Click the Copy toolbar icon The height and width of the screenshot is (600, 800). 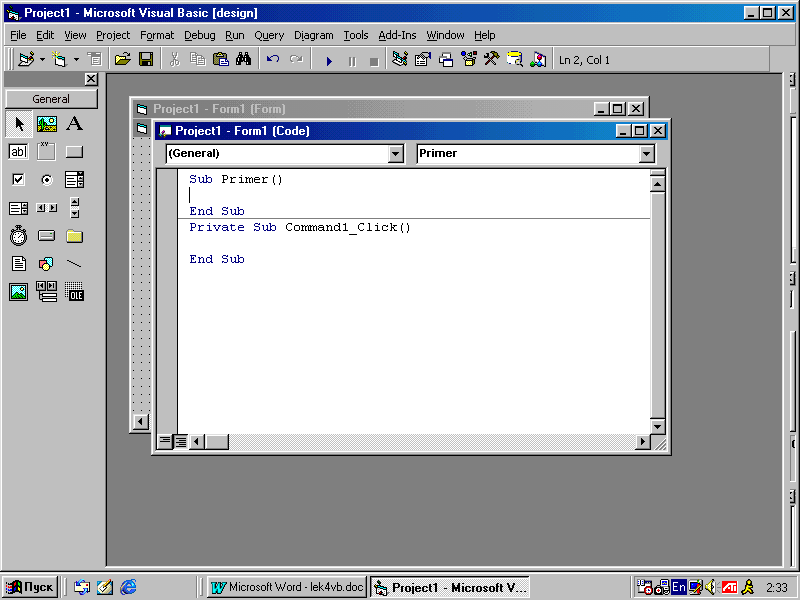point(197,60)
